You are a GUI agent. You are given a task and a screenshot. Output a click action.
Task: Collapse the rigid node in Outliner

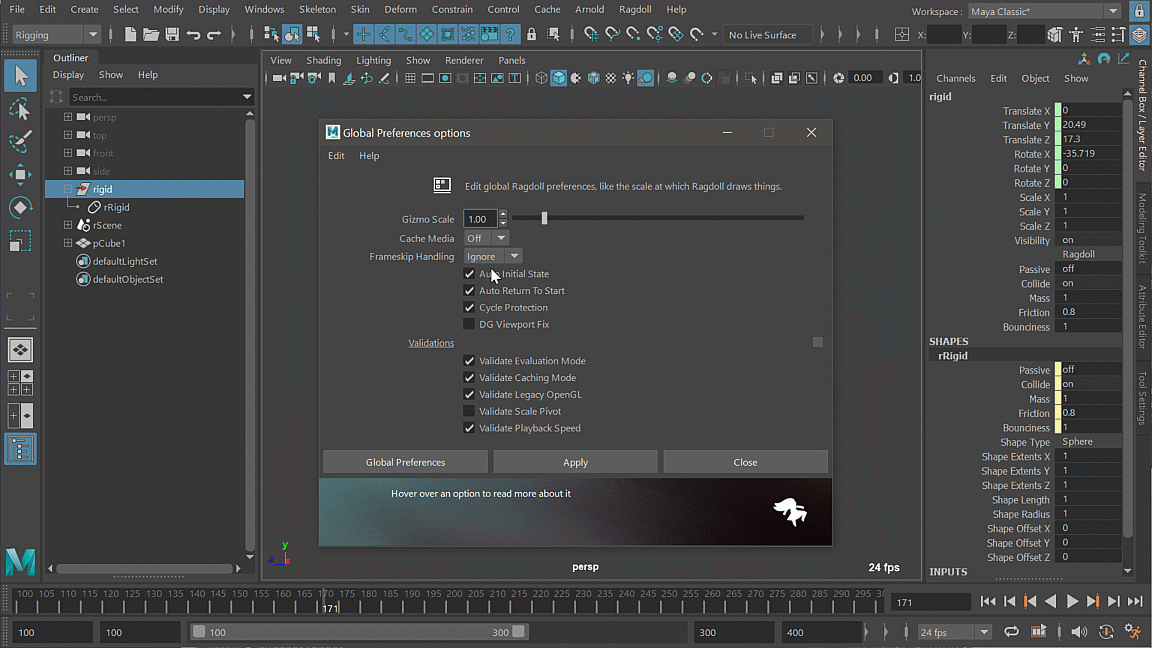(x=68, y=189)
